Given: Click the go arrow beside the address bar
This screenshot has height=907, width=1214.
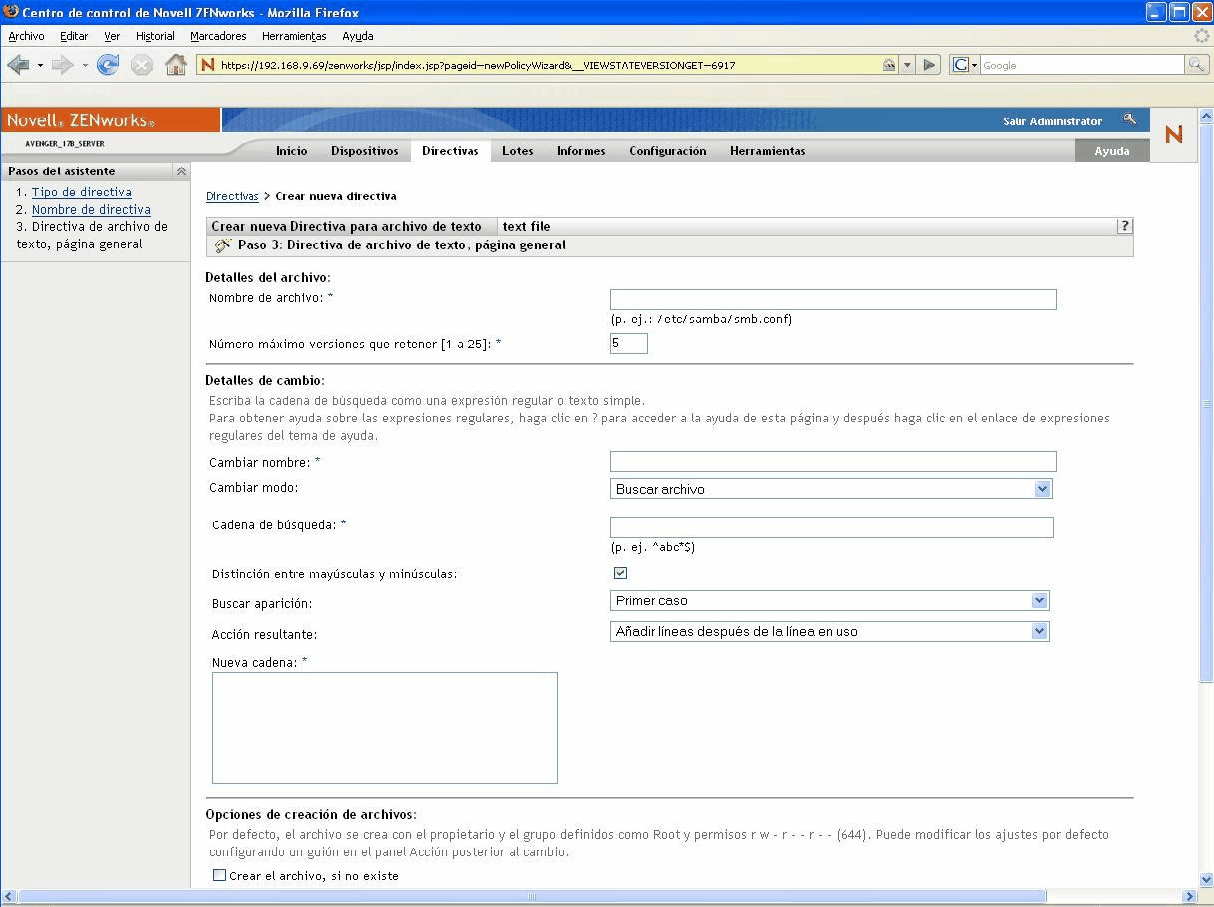Looking at the screenshot, I should coord(930,65).
